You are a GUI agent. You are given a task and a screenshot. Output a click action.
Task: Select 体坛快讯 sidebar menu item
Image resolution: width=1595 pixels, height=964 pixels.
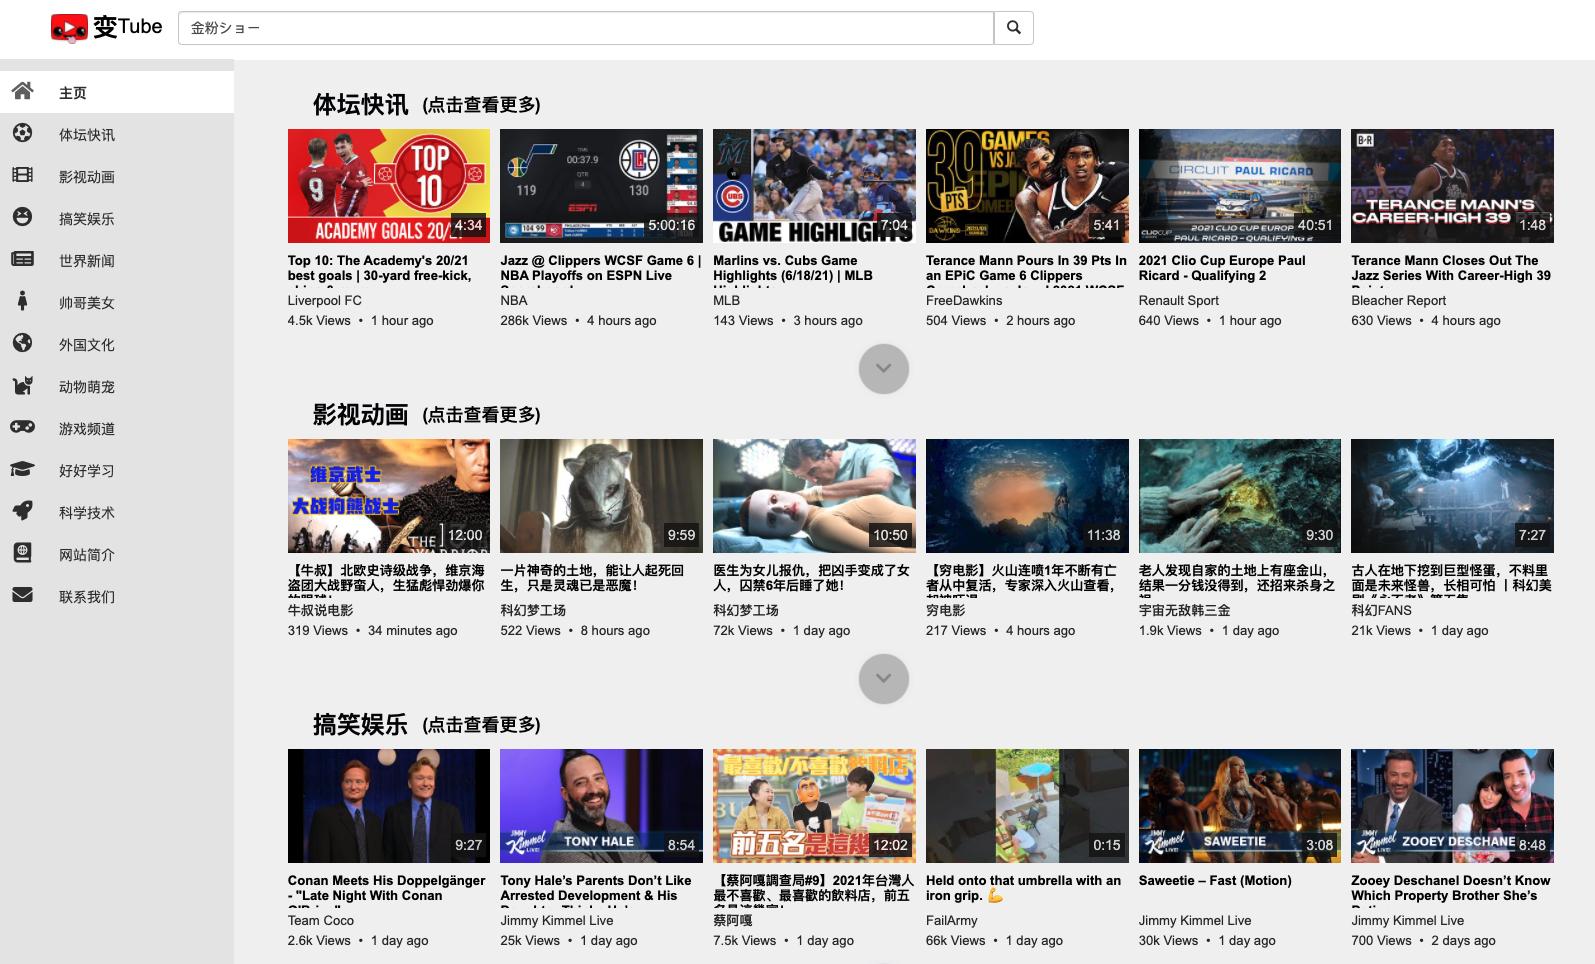(x=117, y=135)
